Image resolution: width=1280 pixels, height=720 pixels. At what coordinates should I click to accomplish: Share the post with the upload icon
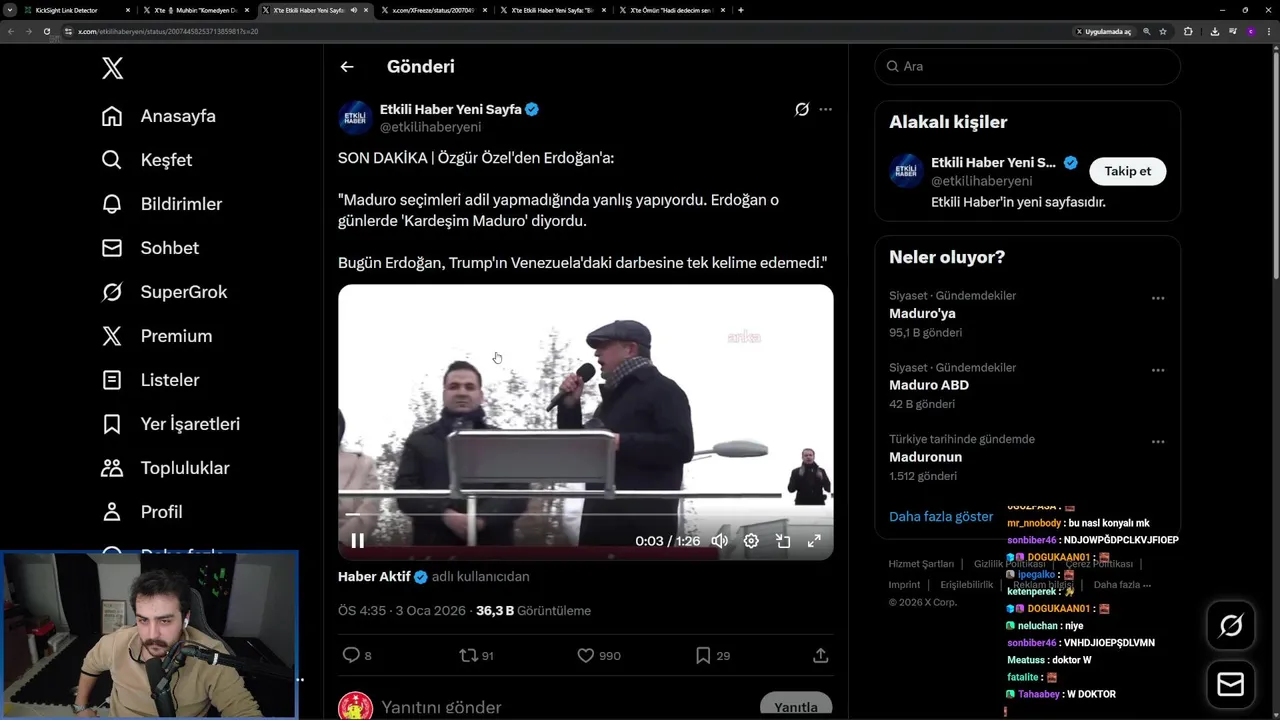click(x=820, y=656)
